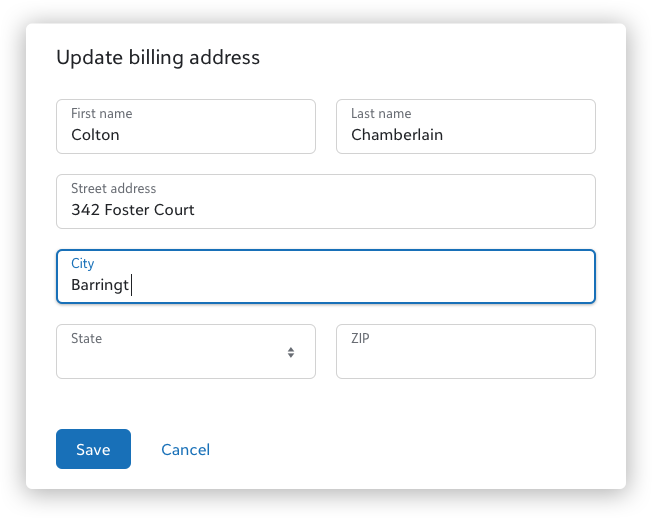Click the 'City' field label
Image resolution: width=652 pixels, height=518 pixels.
coord(82,264)
